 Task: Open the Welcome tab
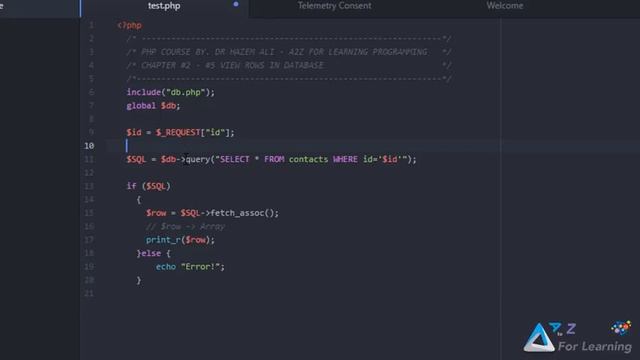(x=504, y=6)
